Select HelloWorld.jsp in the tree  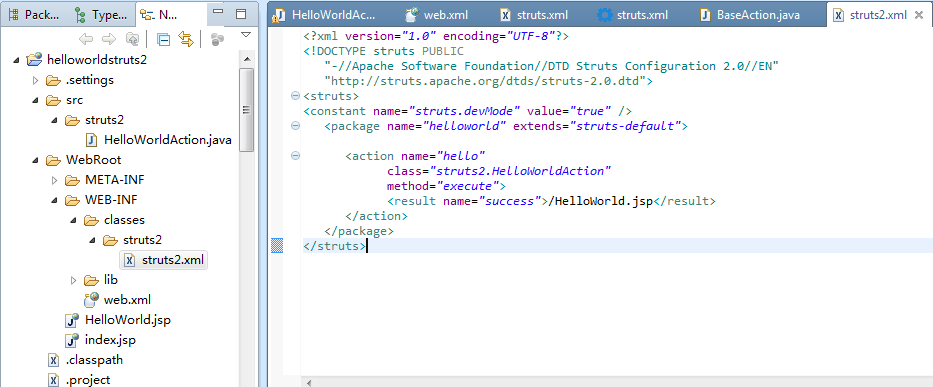tap(128, 320)
